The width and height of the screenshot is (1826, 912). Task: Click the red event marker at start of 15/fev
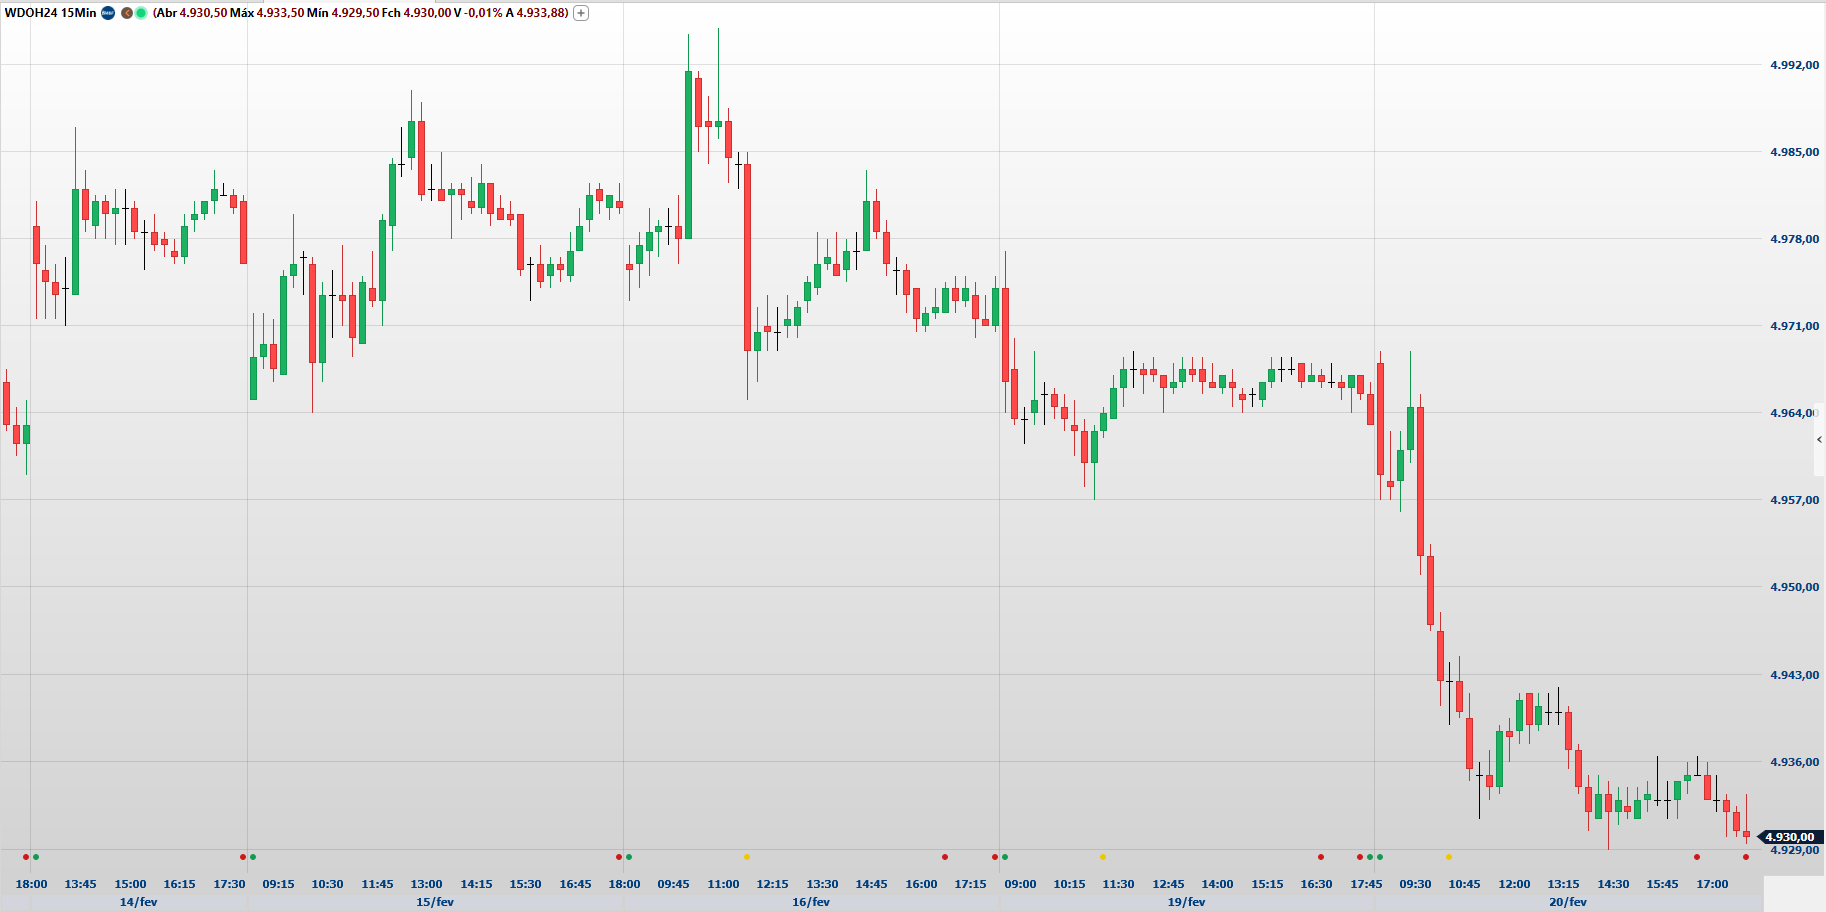point(243,857)
